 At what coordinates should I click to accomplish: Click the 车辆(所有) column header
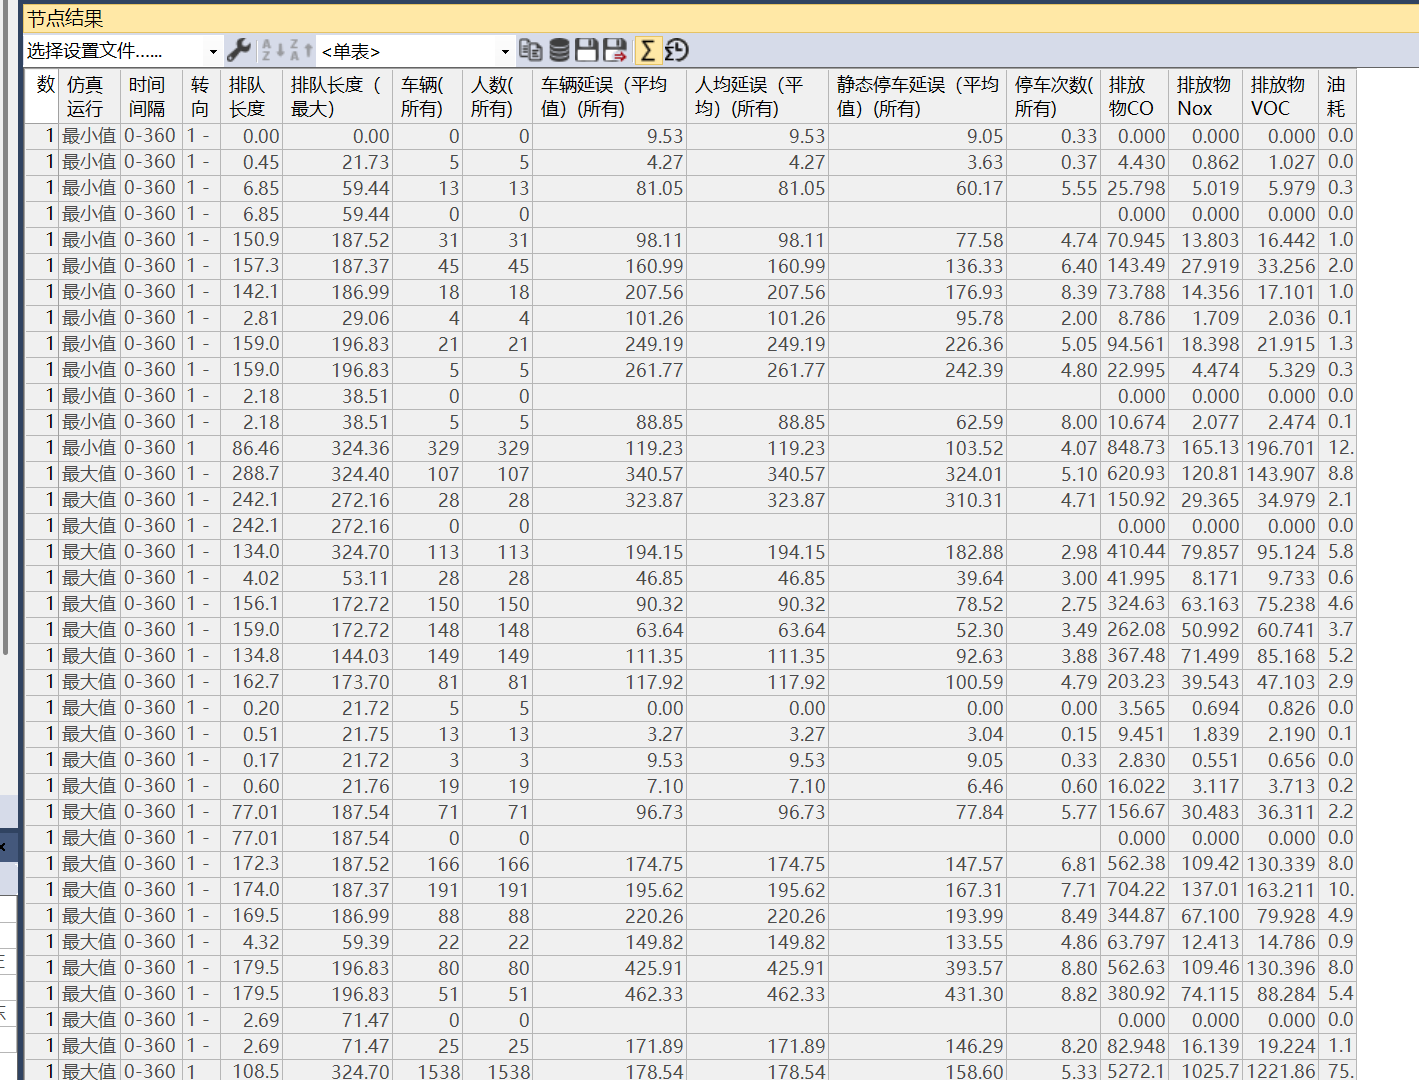428,97
